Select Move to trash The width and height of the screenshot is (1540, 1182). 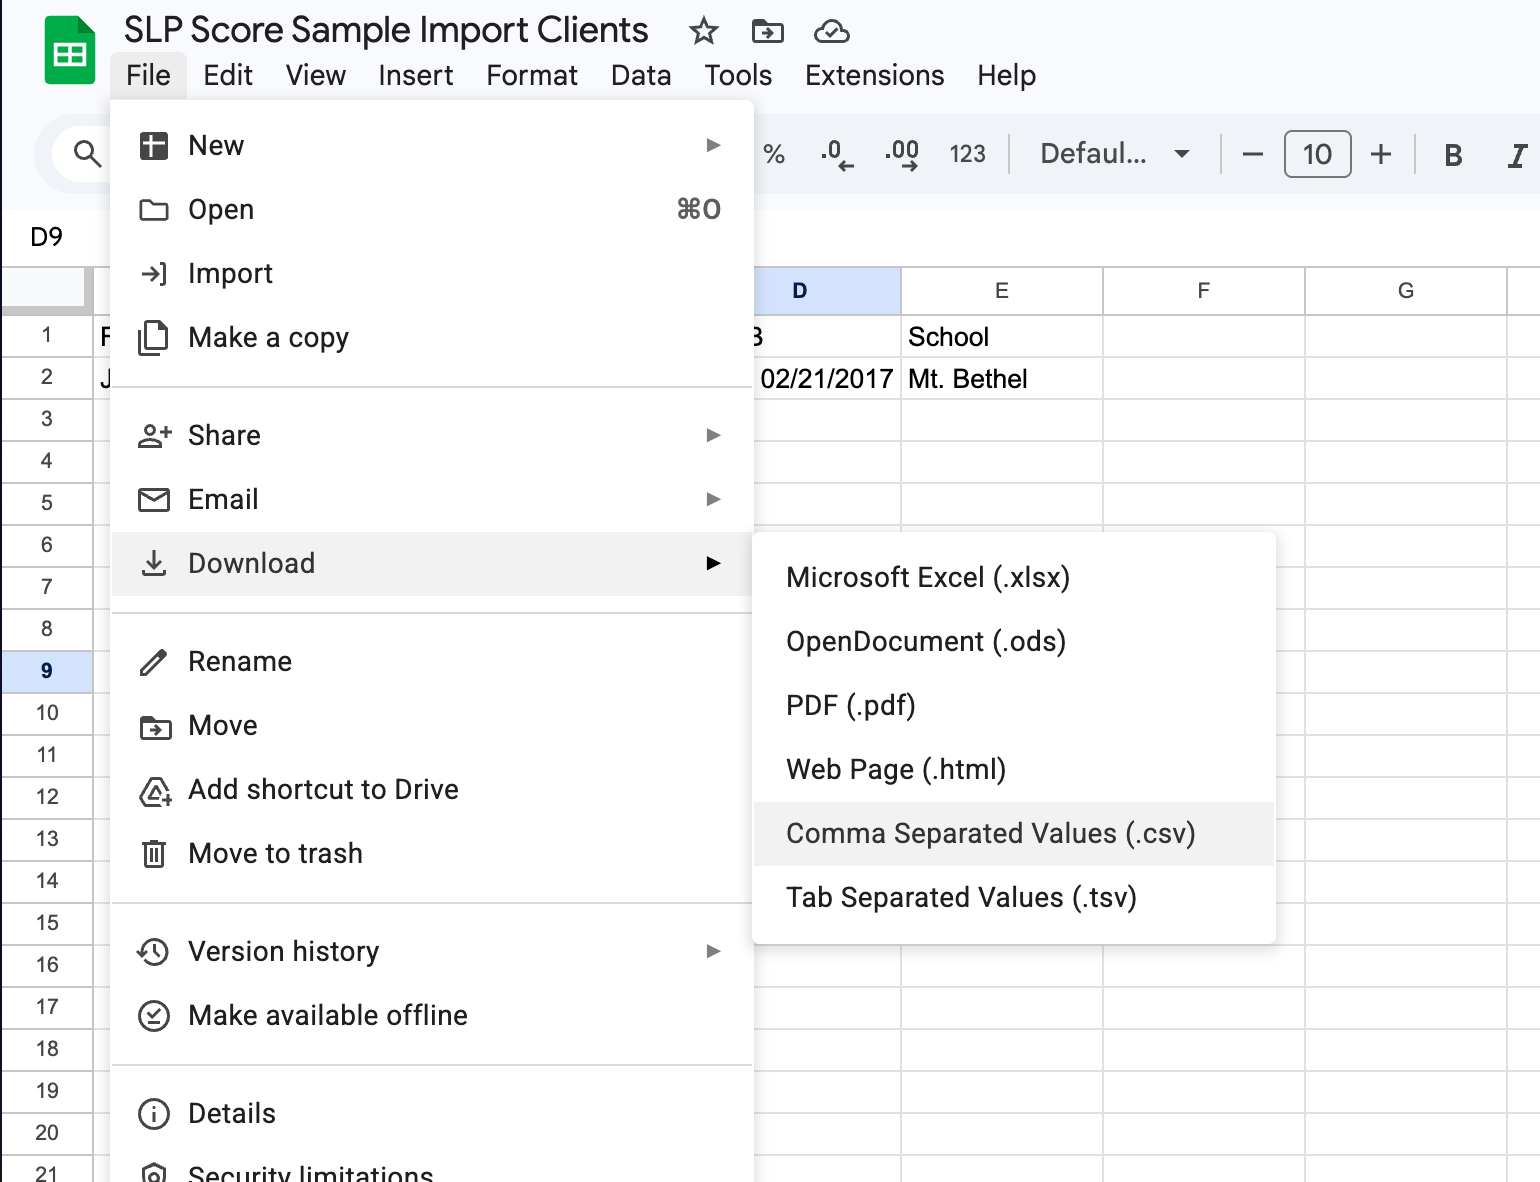[275, 853]
